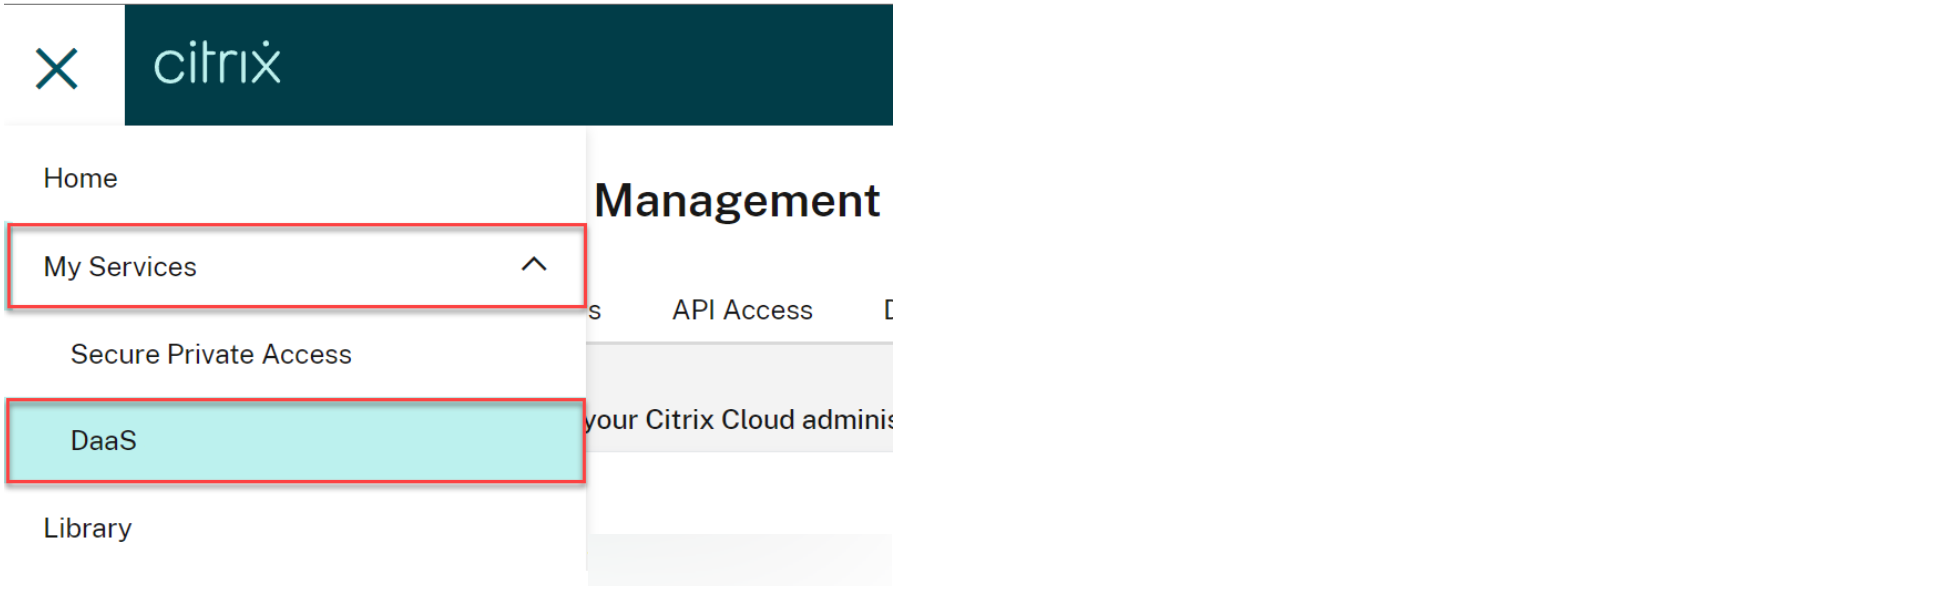Select Secure Private Access under My Services
This screenshot has width=1942, height=596.
[x=211, y=354]
